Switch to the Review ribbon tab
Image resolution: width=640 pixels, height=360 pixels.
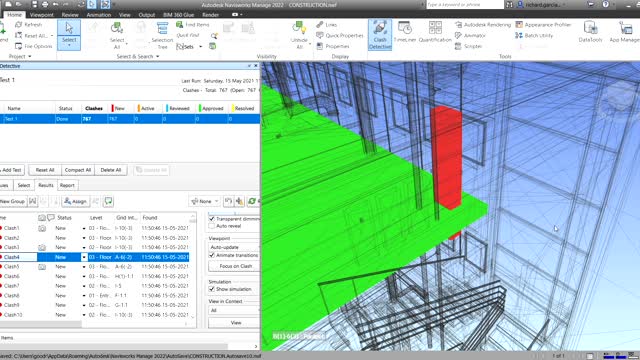[x=70, y=15]
